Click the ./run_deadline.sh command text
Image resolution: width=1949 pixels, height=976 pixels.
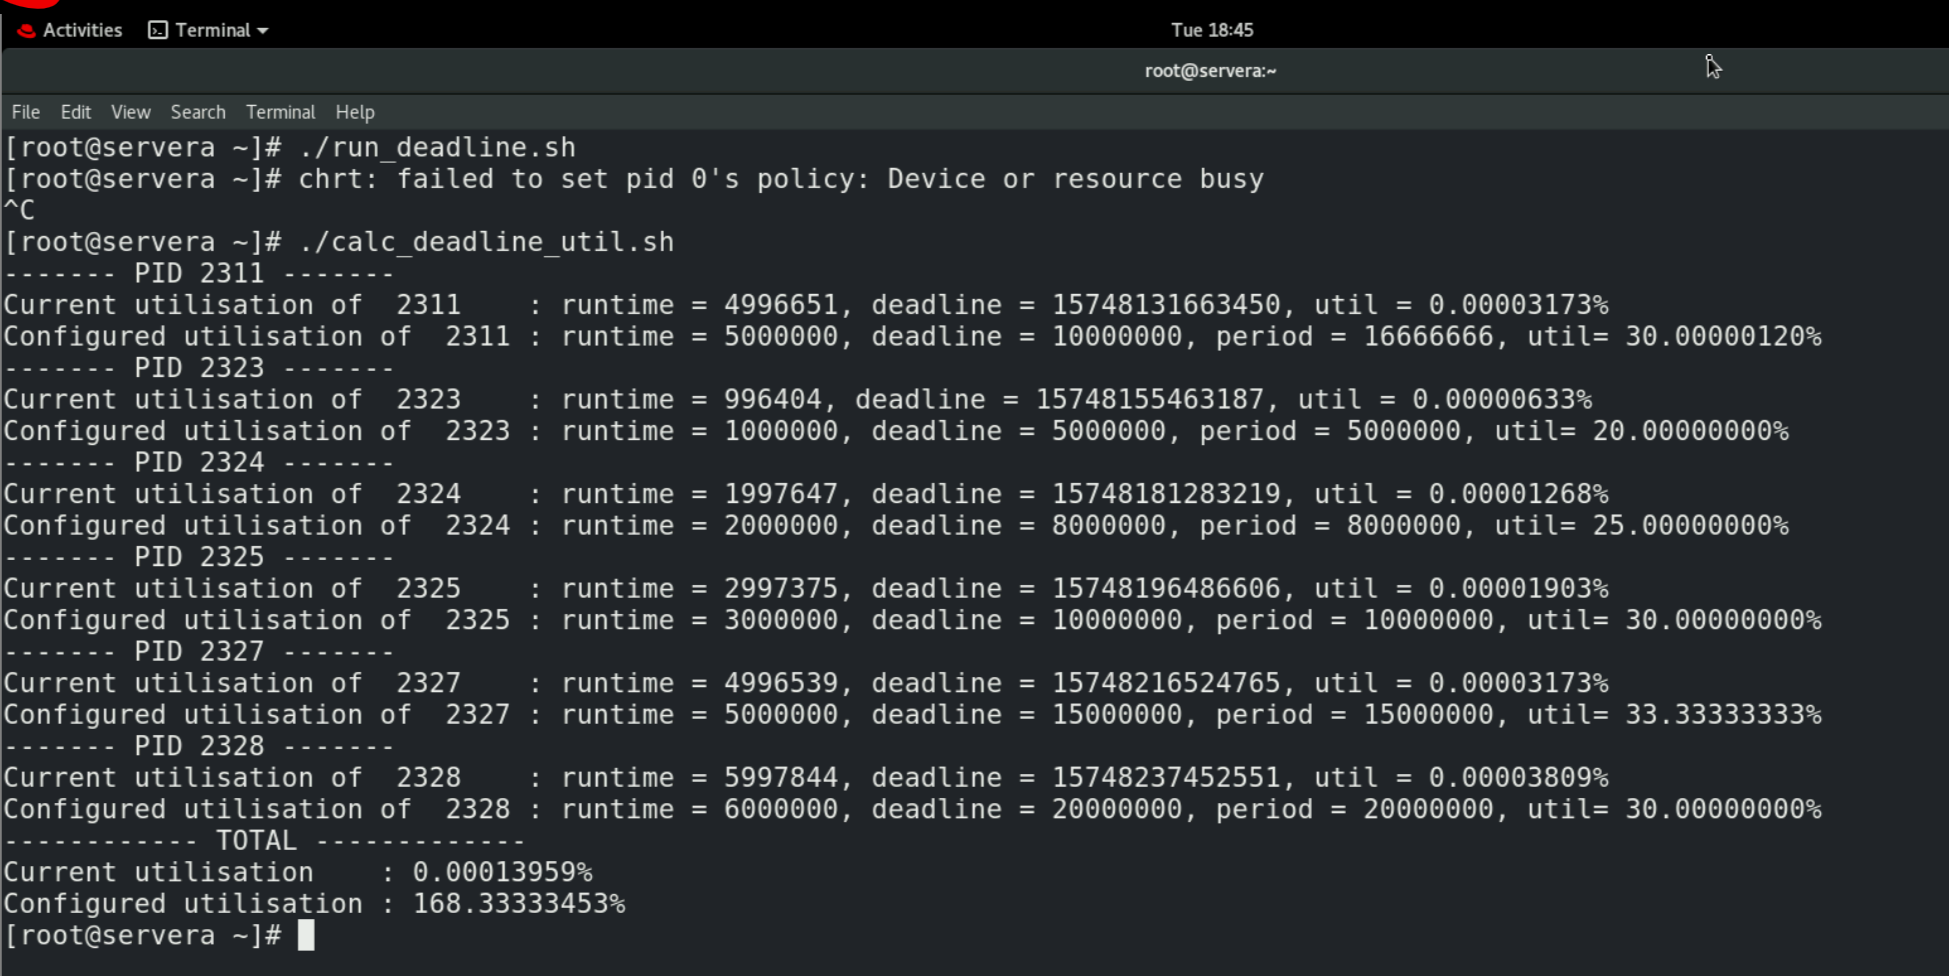coord(437,148)
